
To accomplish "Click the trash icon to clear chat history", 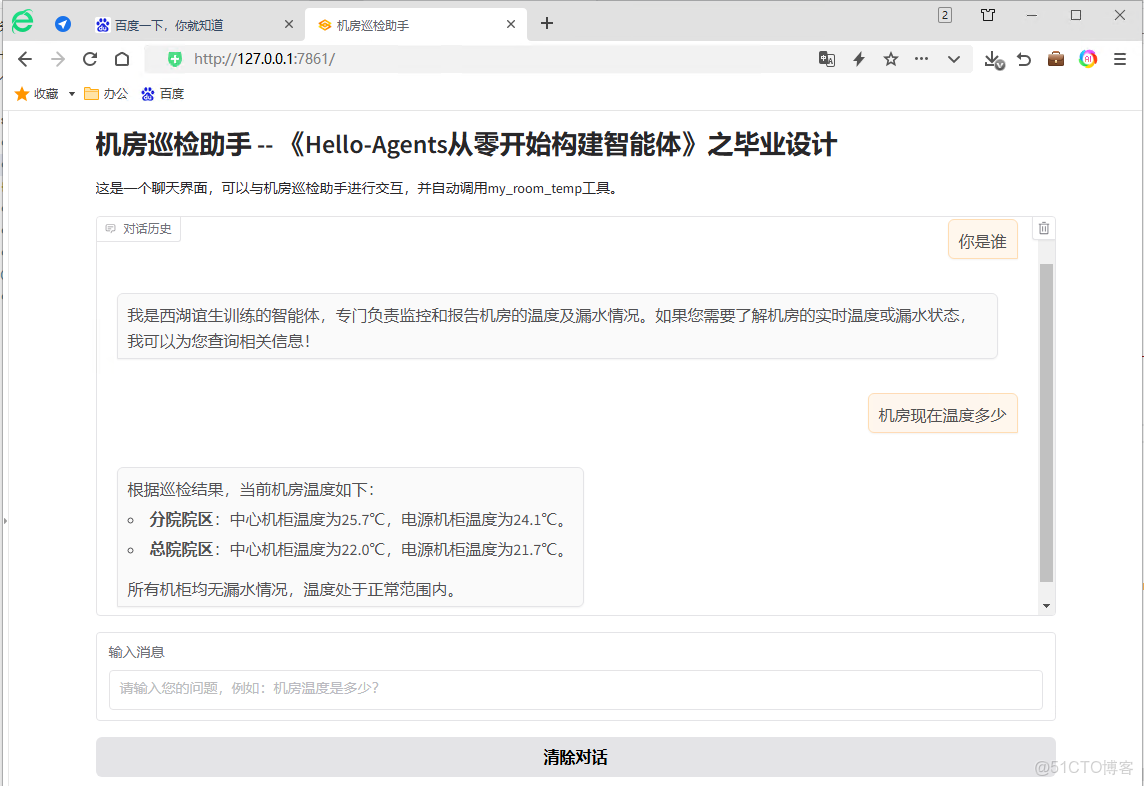I will tap(1043, 228).
